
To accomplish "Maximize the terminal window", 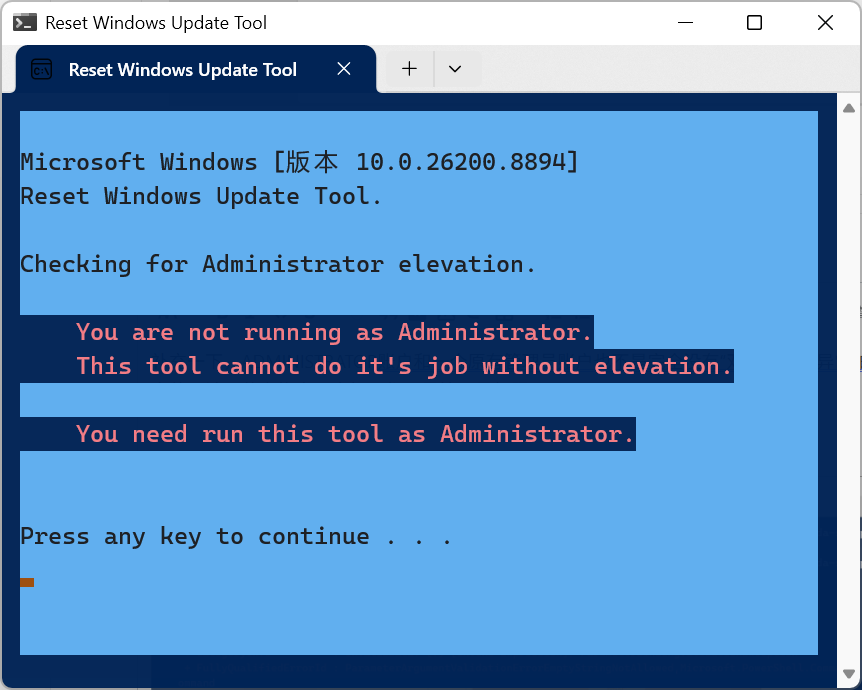I will [754, 23].
